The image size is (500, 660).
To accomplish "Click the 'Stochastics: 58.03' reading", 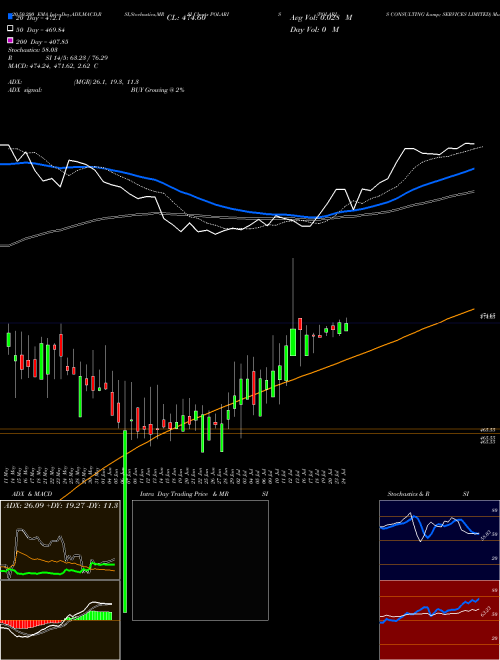I will tap(33, 50).
